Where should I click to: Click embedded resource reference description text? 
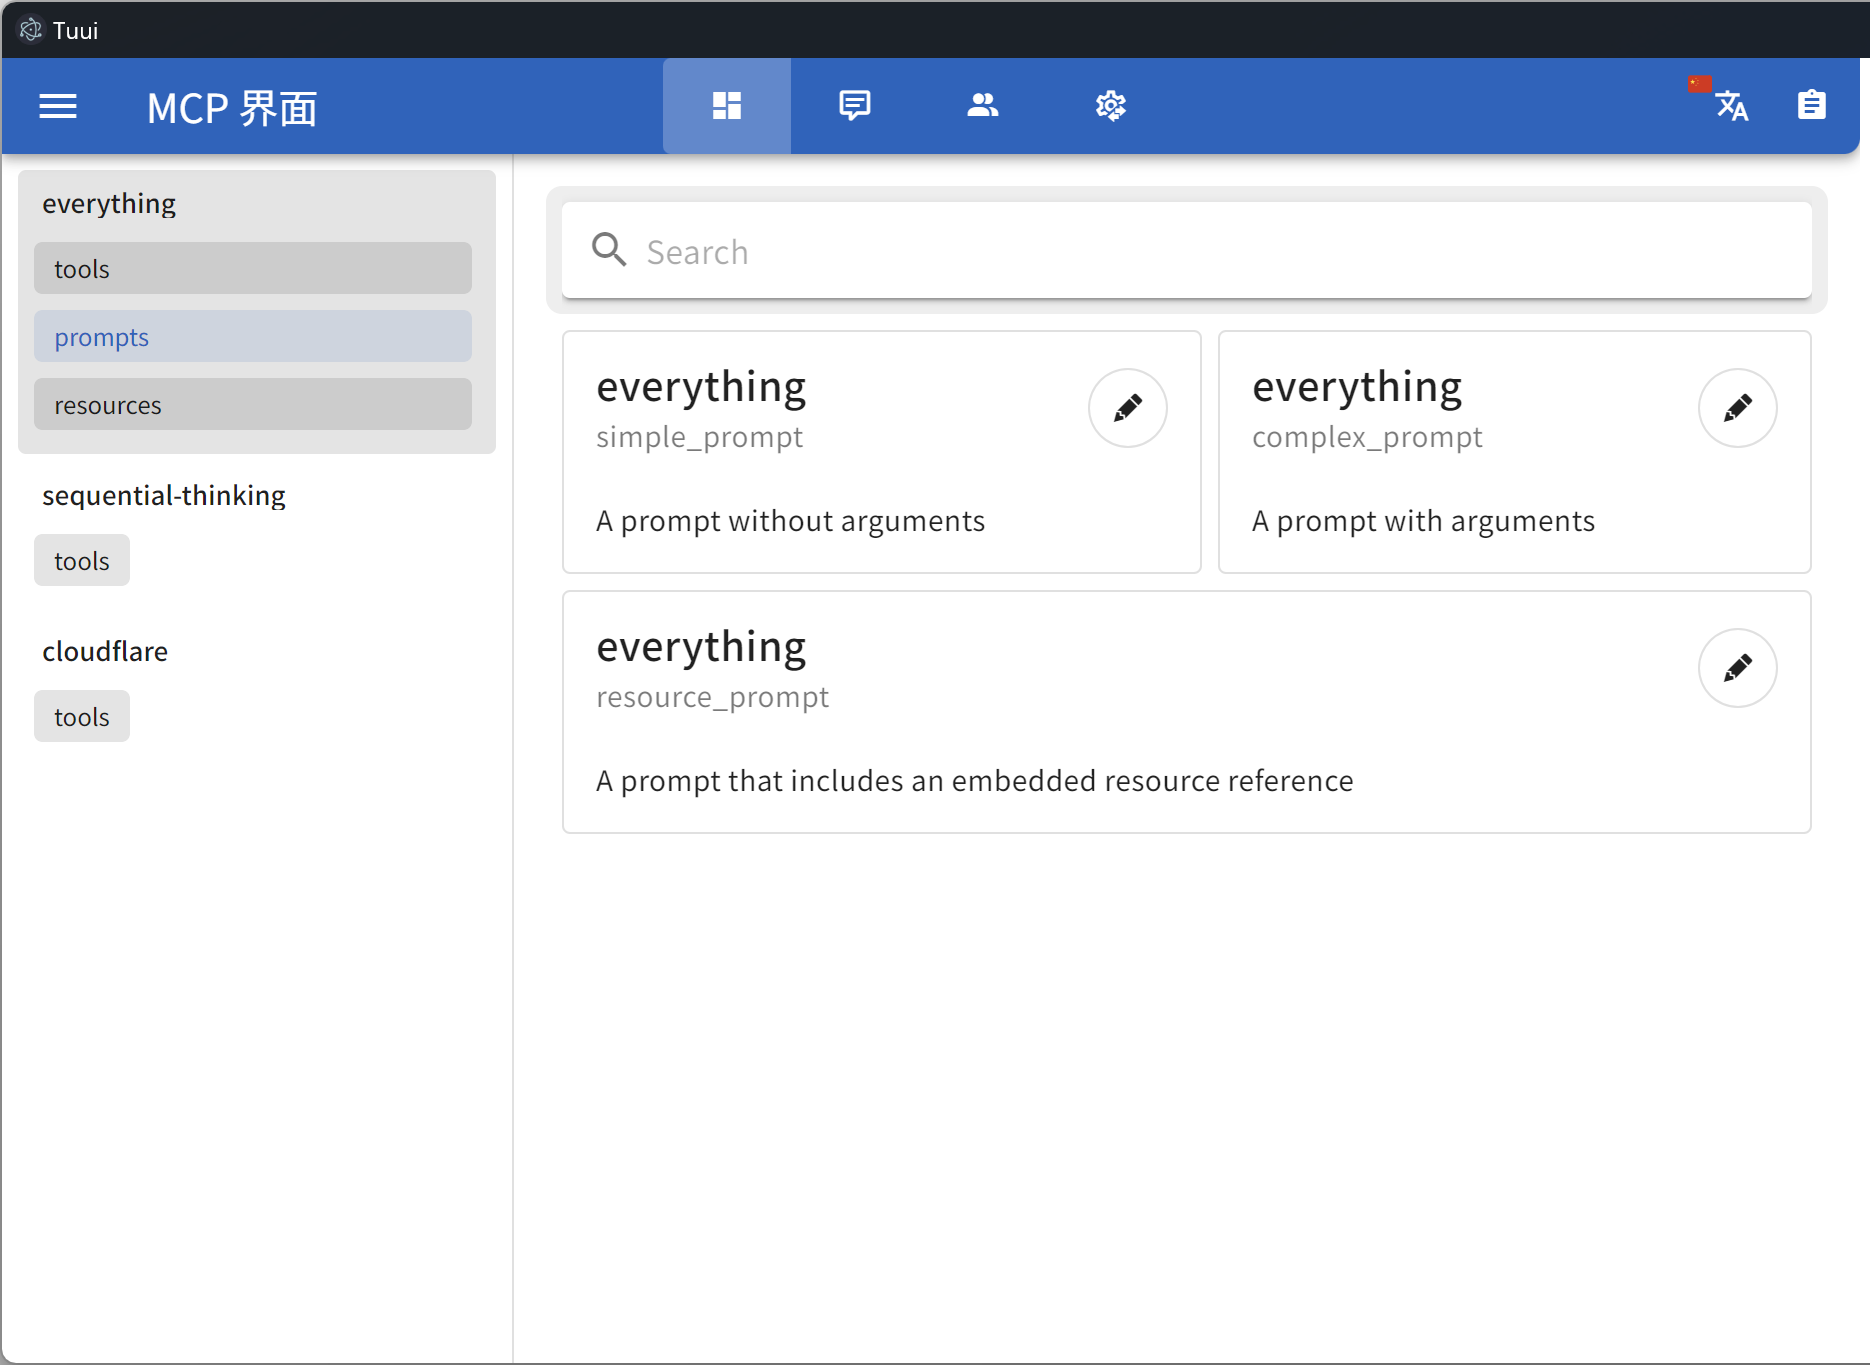[975, 781]
